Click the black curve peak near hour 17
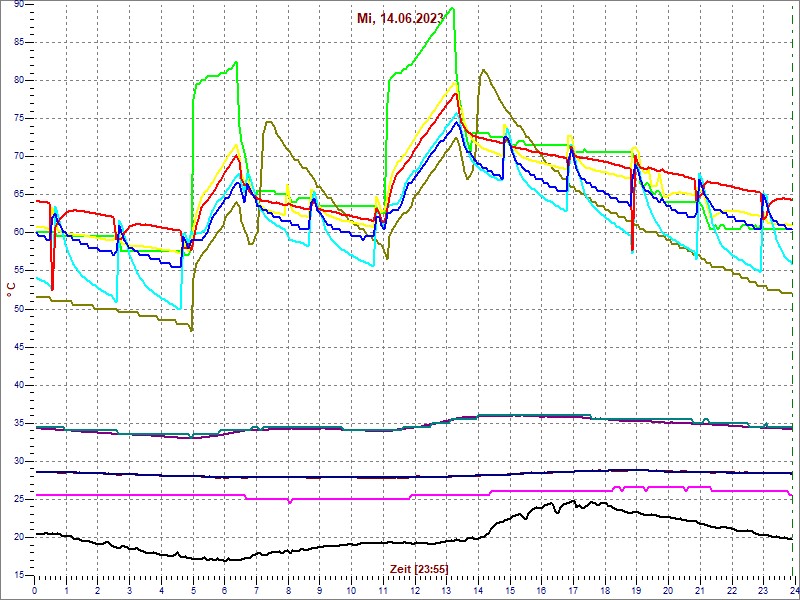The image size is (800, 600). pyautogui.click(x=574, y=501)
